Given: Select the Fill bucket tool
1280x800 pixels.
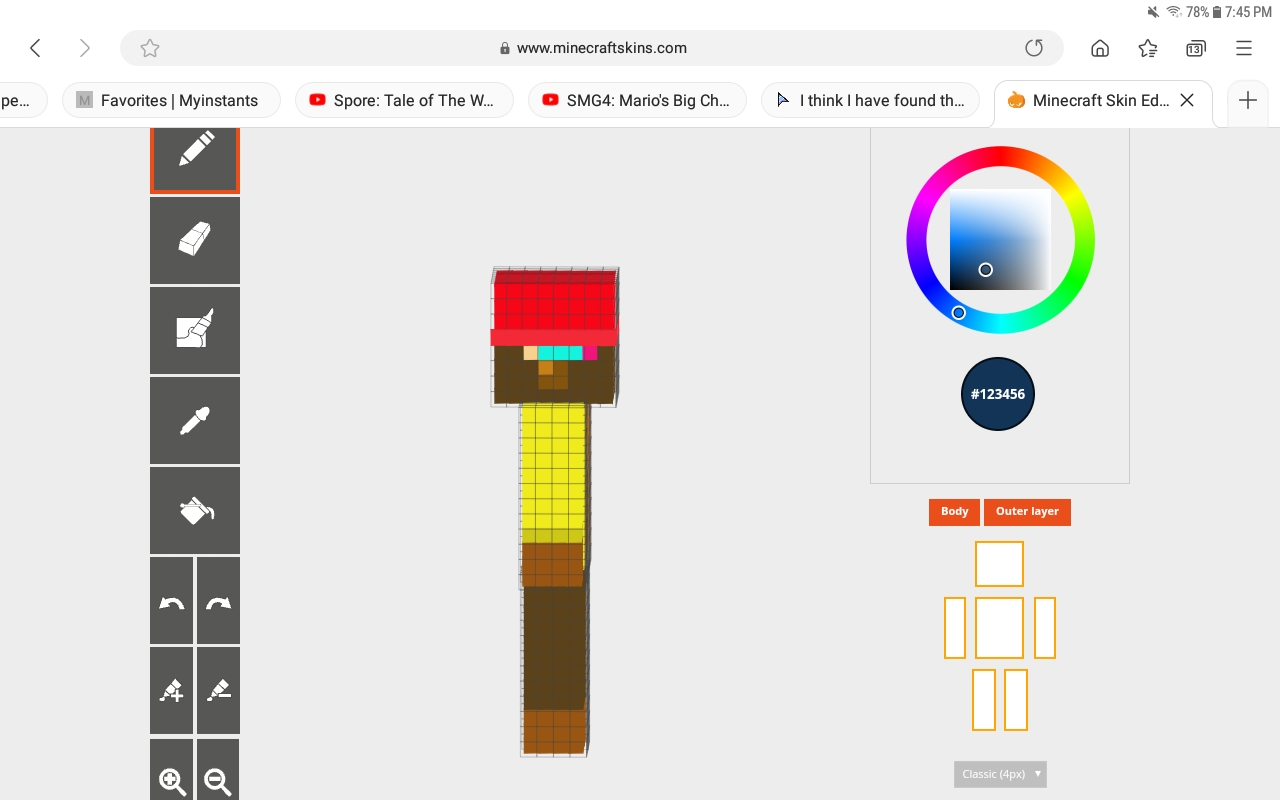Looking at the screenshot, I should pyautogui.click(x=195, y=510).
